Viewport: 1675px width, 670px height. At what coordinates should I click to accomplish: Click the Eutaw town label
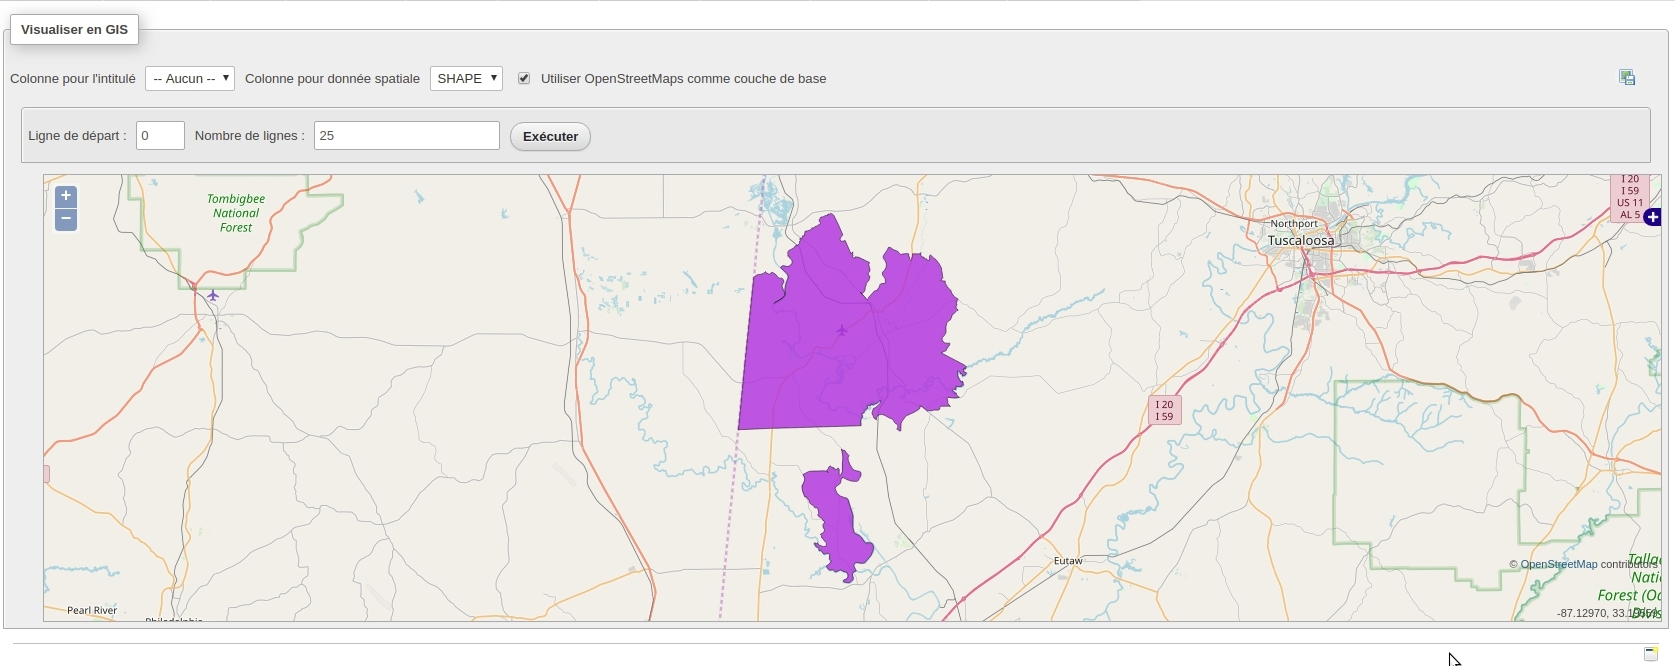[1068, 561]
